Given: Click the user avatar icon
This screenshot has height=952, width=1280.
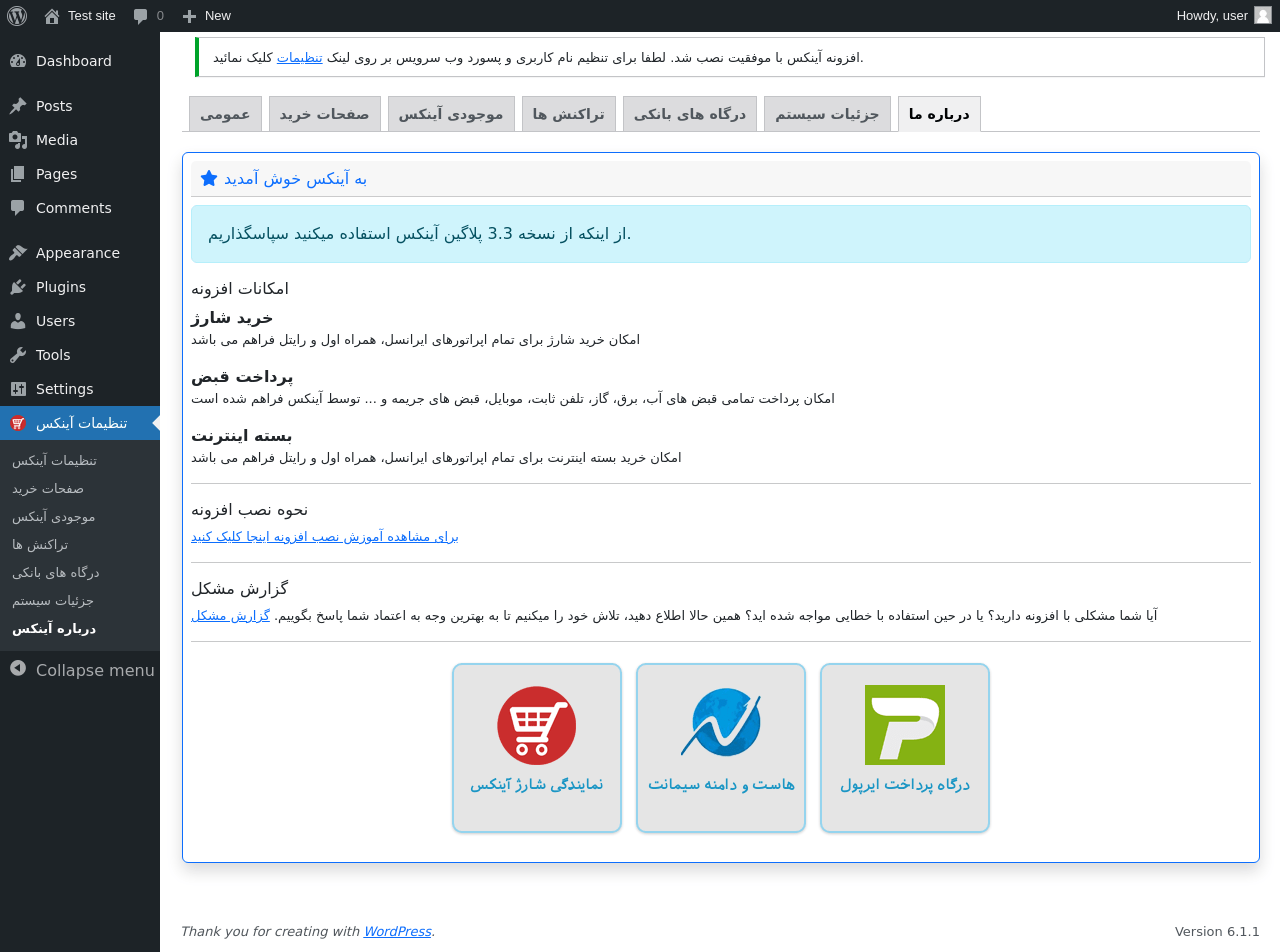Looking at the screenshot, I should tap(1263, 15).
